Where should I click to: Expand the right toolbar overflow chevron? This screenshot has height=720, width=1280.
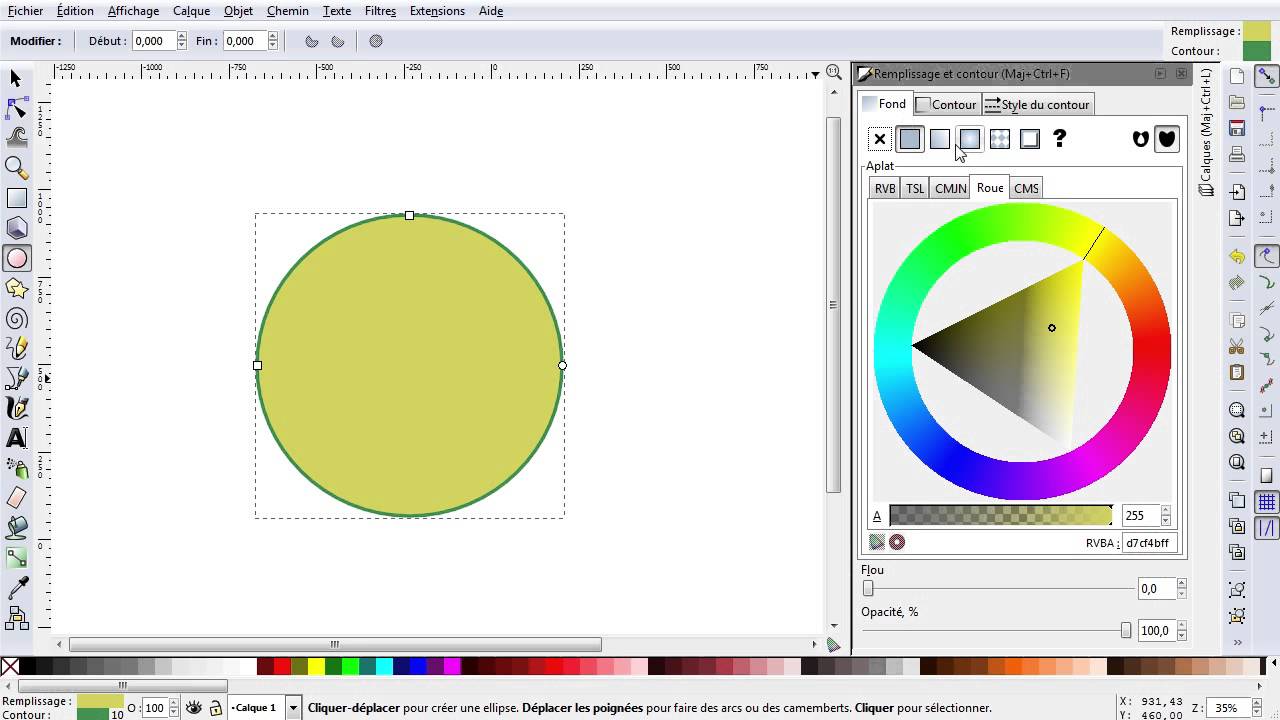click(1237, 642)
